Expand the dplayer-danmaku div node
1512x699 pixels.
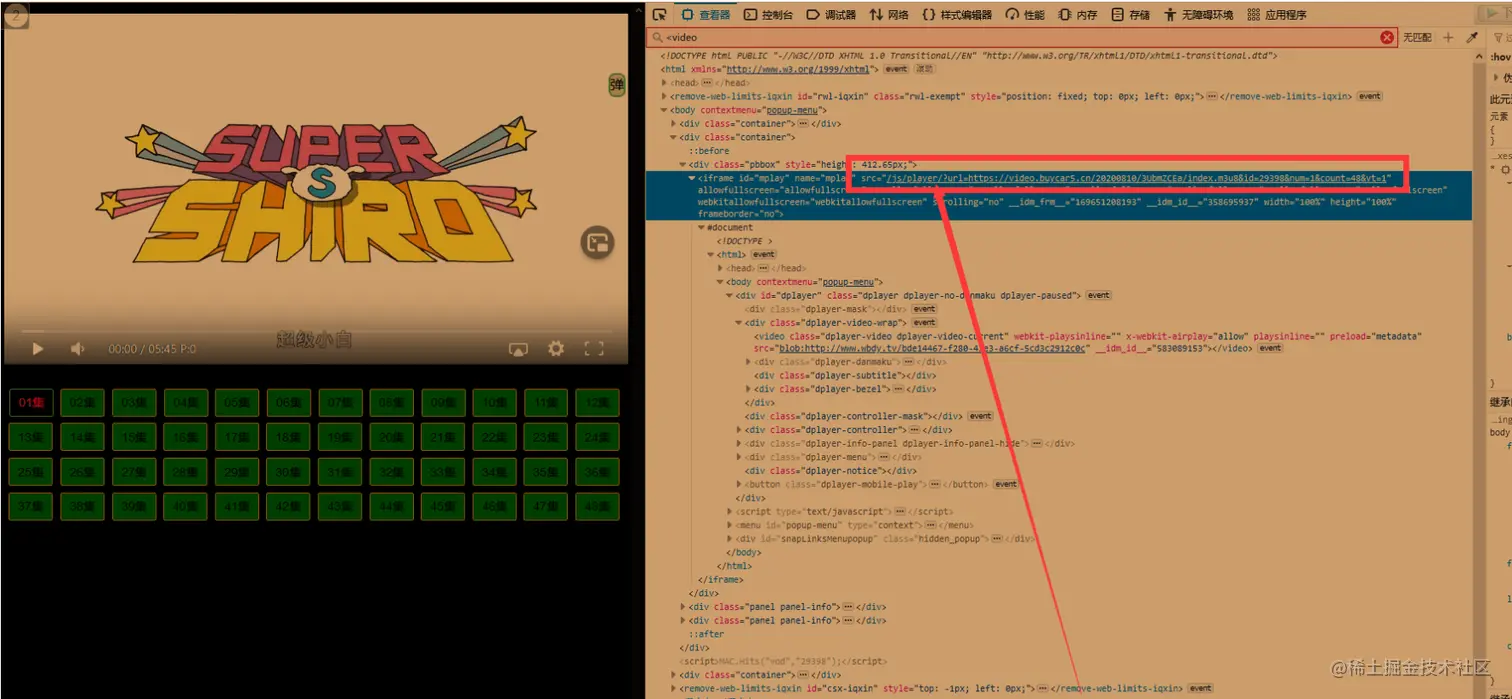pos(748,362)
